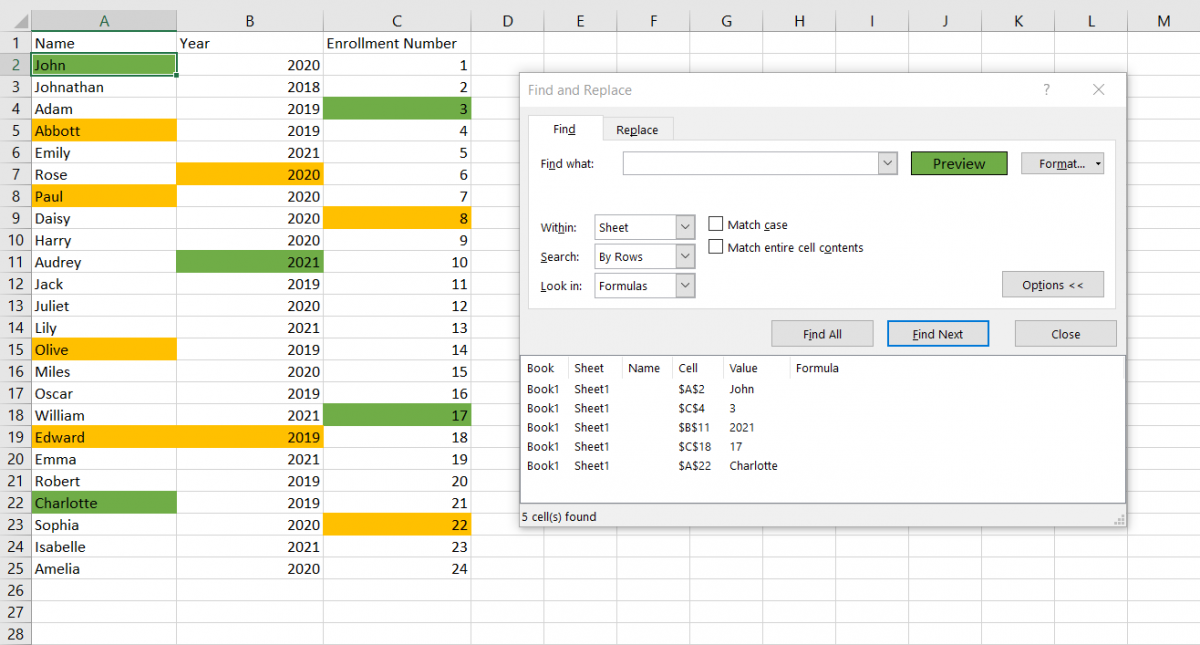Expand the Look in Formulas dropdown
Viewport: 1200px width, 645px height.
(685, 286)
